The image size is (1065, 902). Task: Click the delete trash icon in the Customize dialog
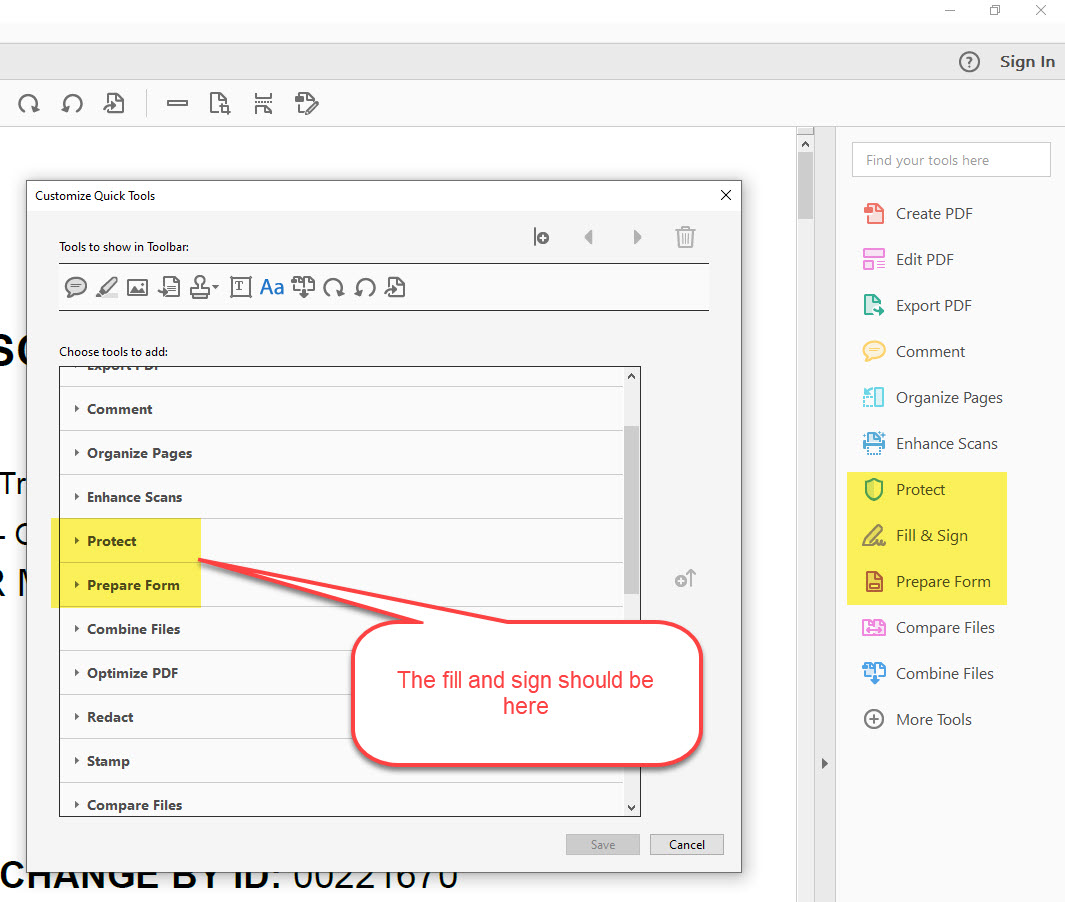[685, 237]
